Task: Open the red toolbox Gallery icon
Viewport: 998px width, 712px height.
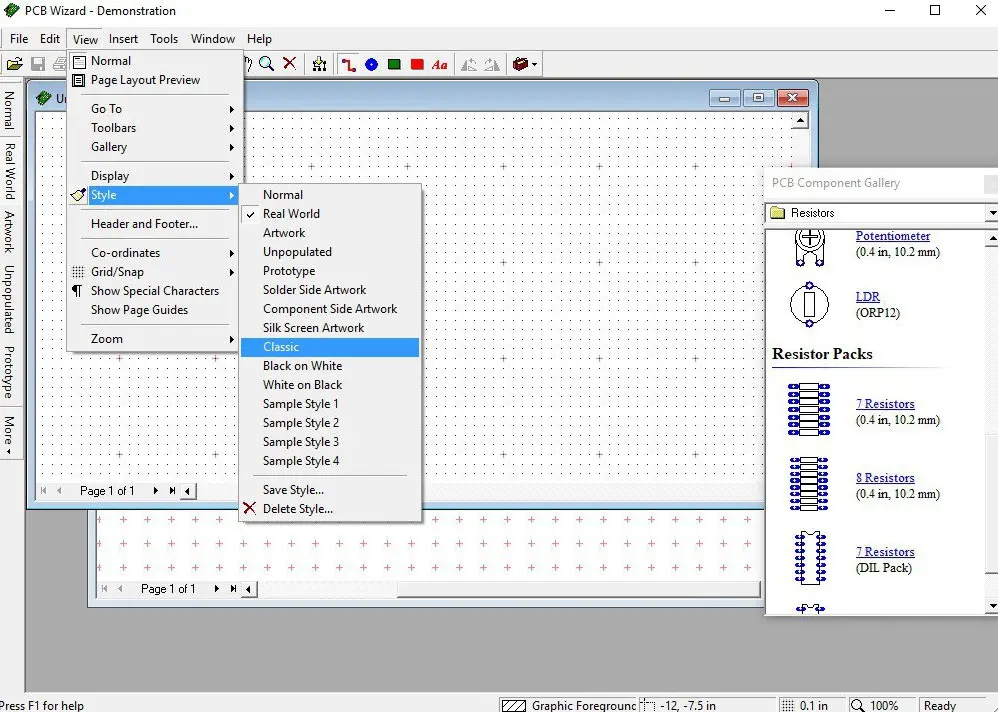Action: pos(521,64)
